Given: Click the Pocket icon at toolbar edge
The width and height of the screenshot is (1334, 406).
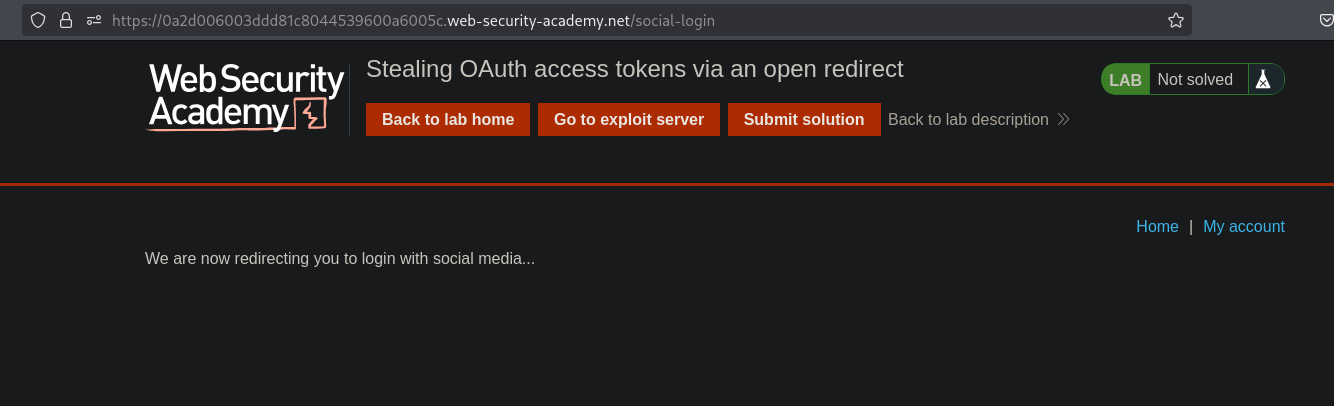Looking at the screenshot, I should [1325, 20].
